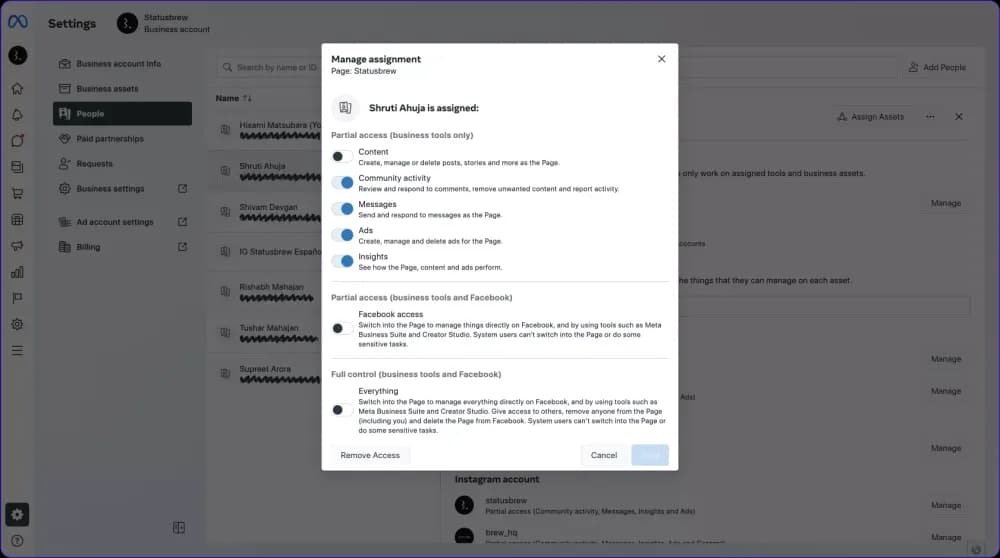Open Insights bar chart icon
Image resolution: width=1000 pixels, height=558 pixels.
pos(17,272)
